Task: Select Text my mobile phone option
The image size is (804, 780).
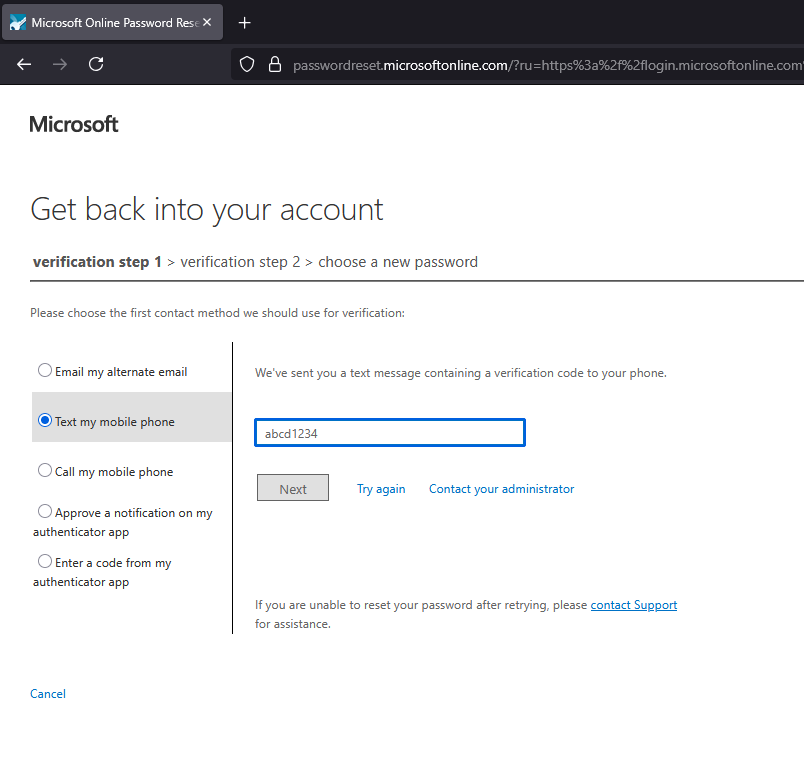Action: coord(45,421)
